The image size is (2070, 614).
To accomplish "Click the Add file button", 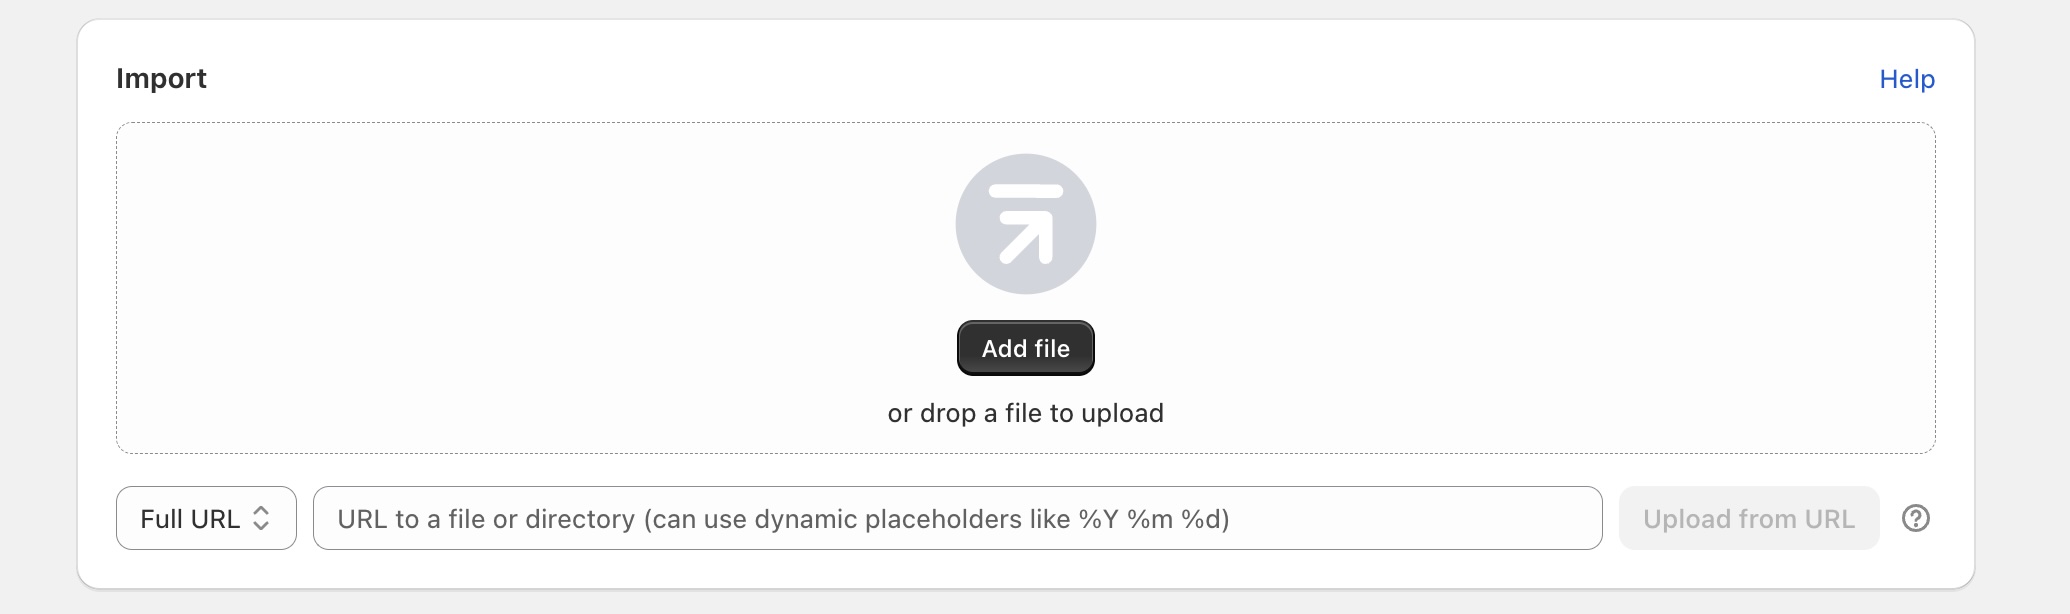I will click(x=1025, y=348).
